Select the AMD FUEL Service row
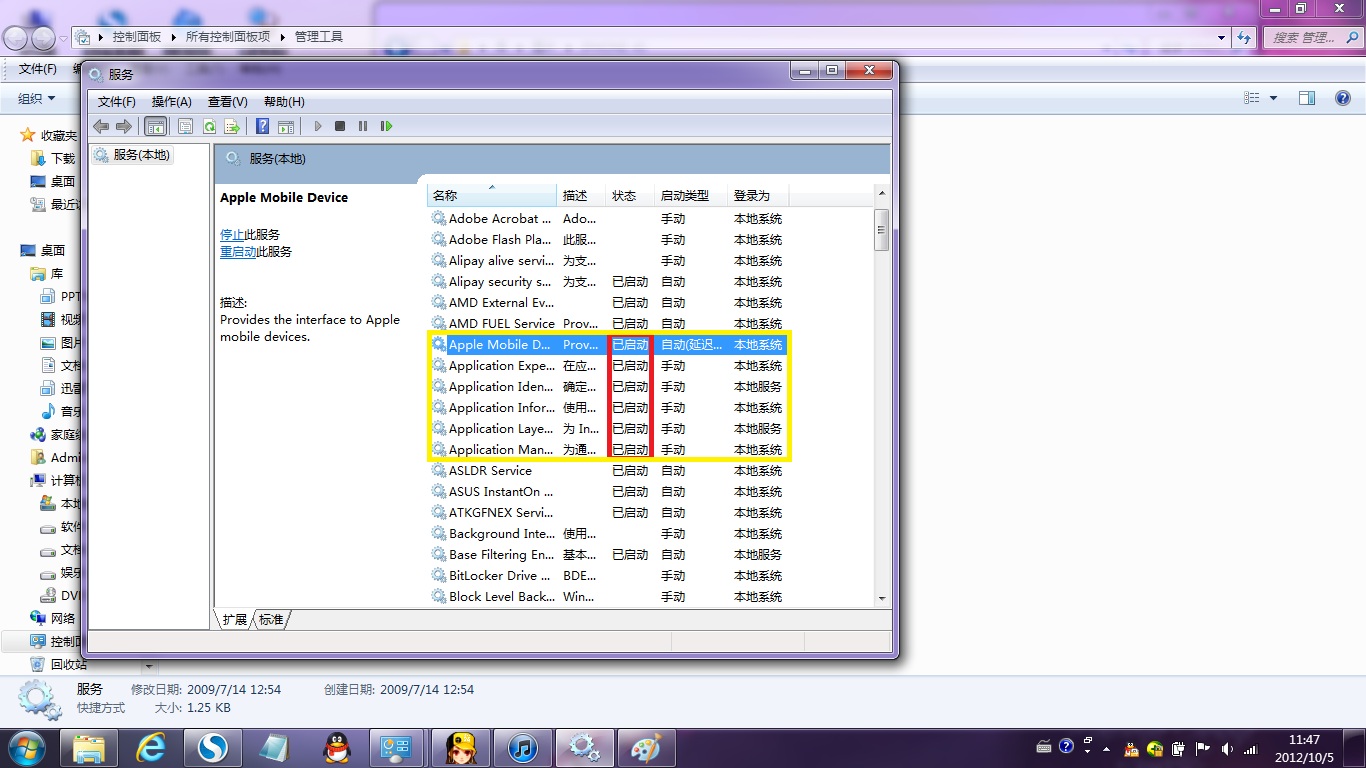1366x768 pixels. [608, 324]
